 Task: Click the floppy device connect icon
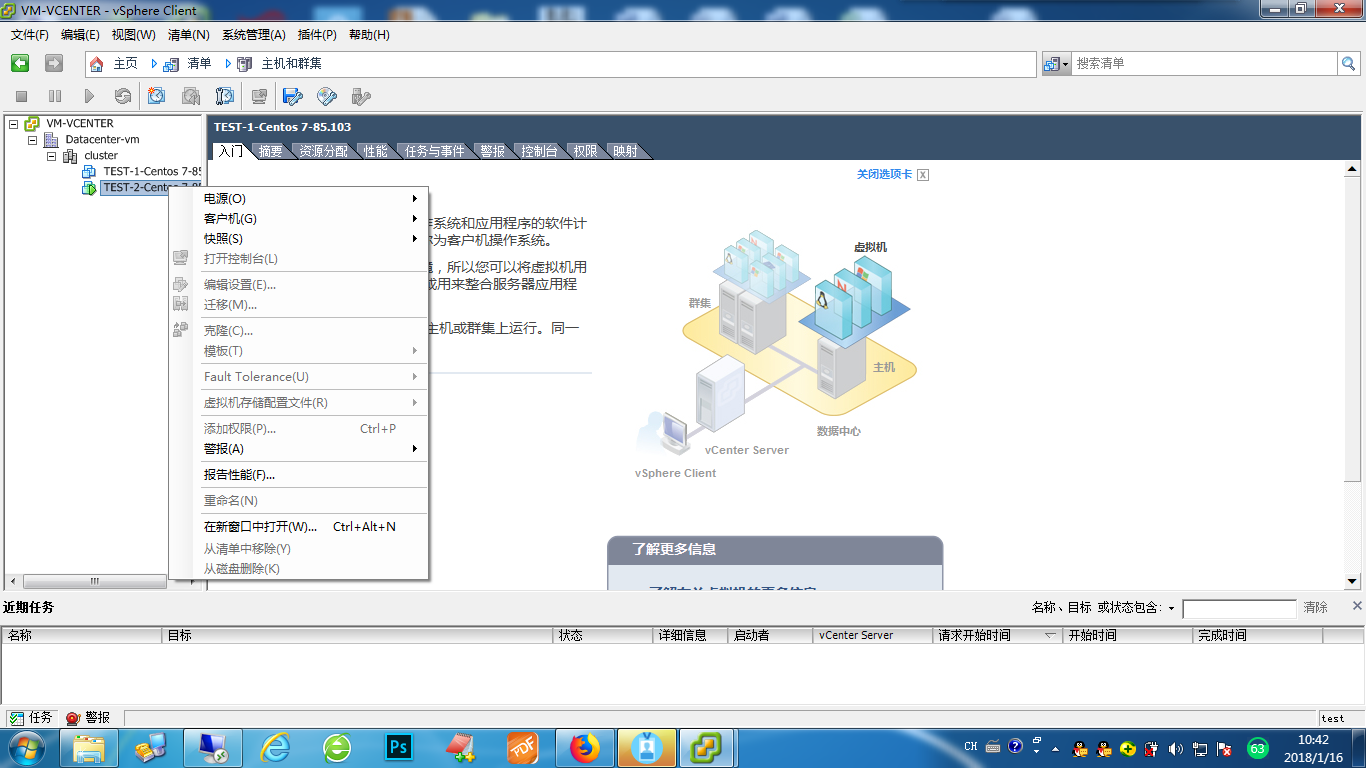[x=293, y=96]
